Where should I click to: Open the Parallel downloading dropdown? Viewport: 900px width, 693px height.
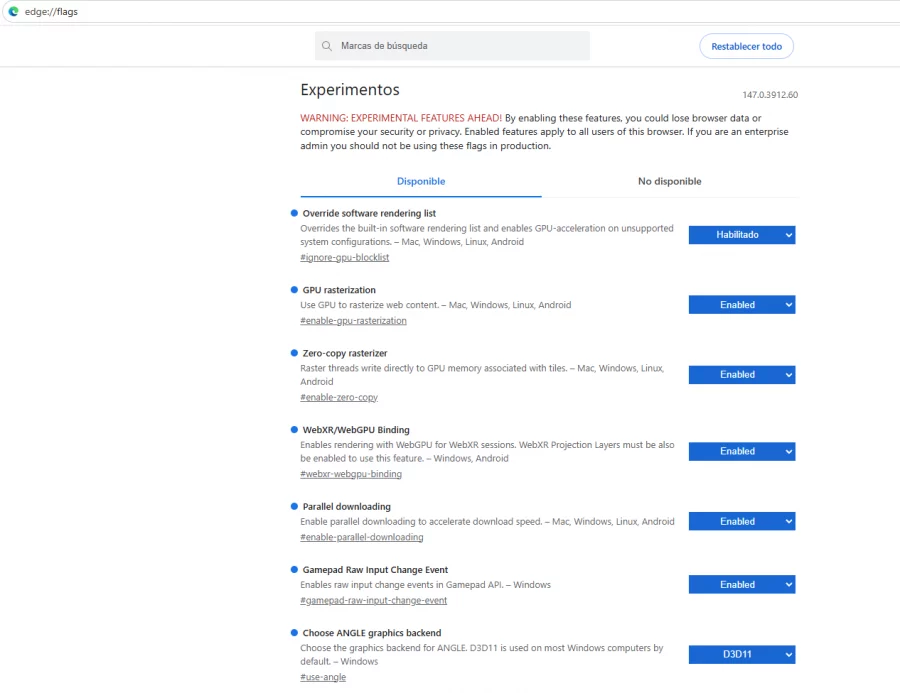click(x=741, y=522)
